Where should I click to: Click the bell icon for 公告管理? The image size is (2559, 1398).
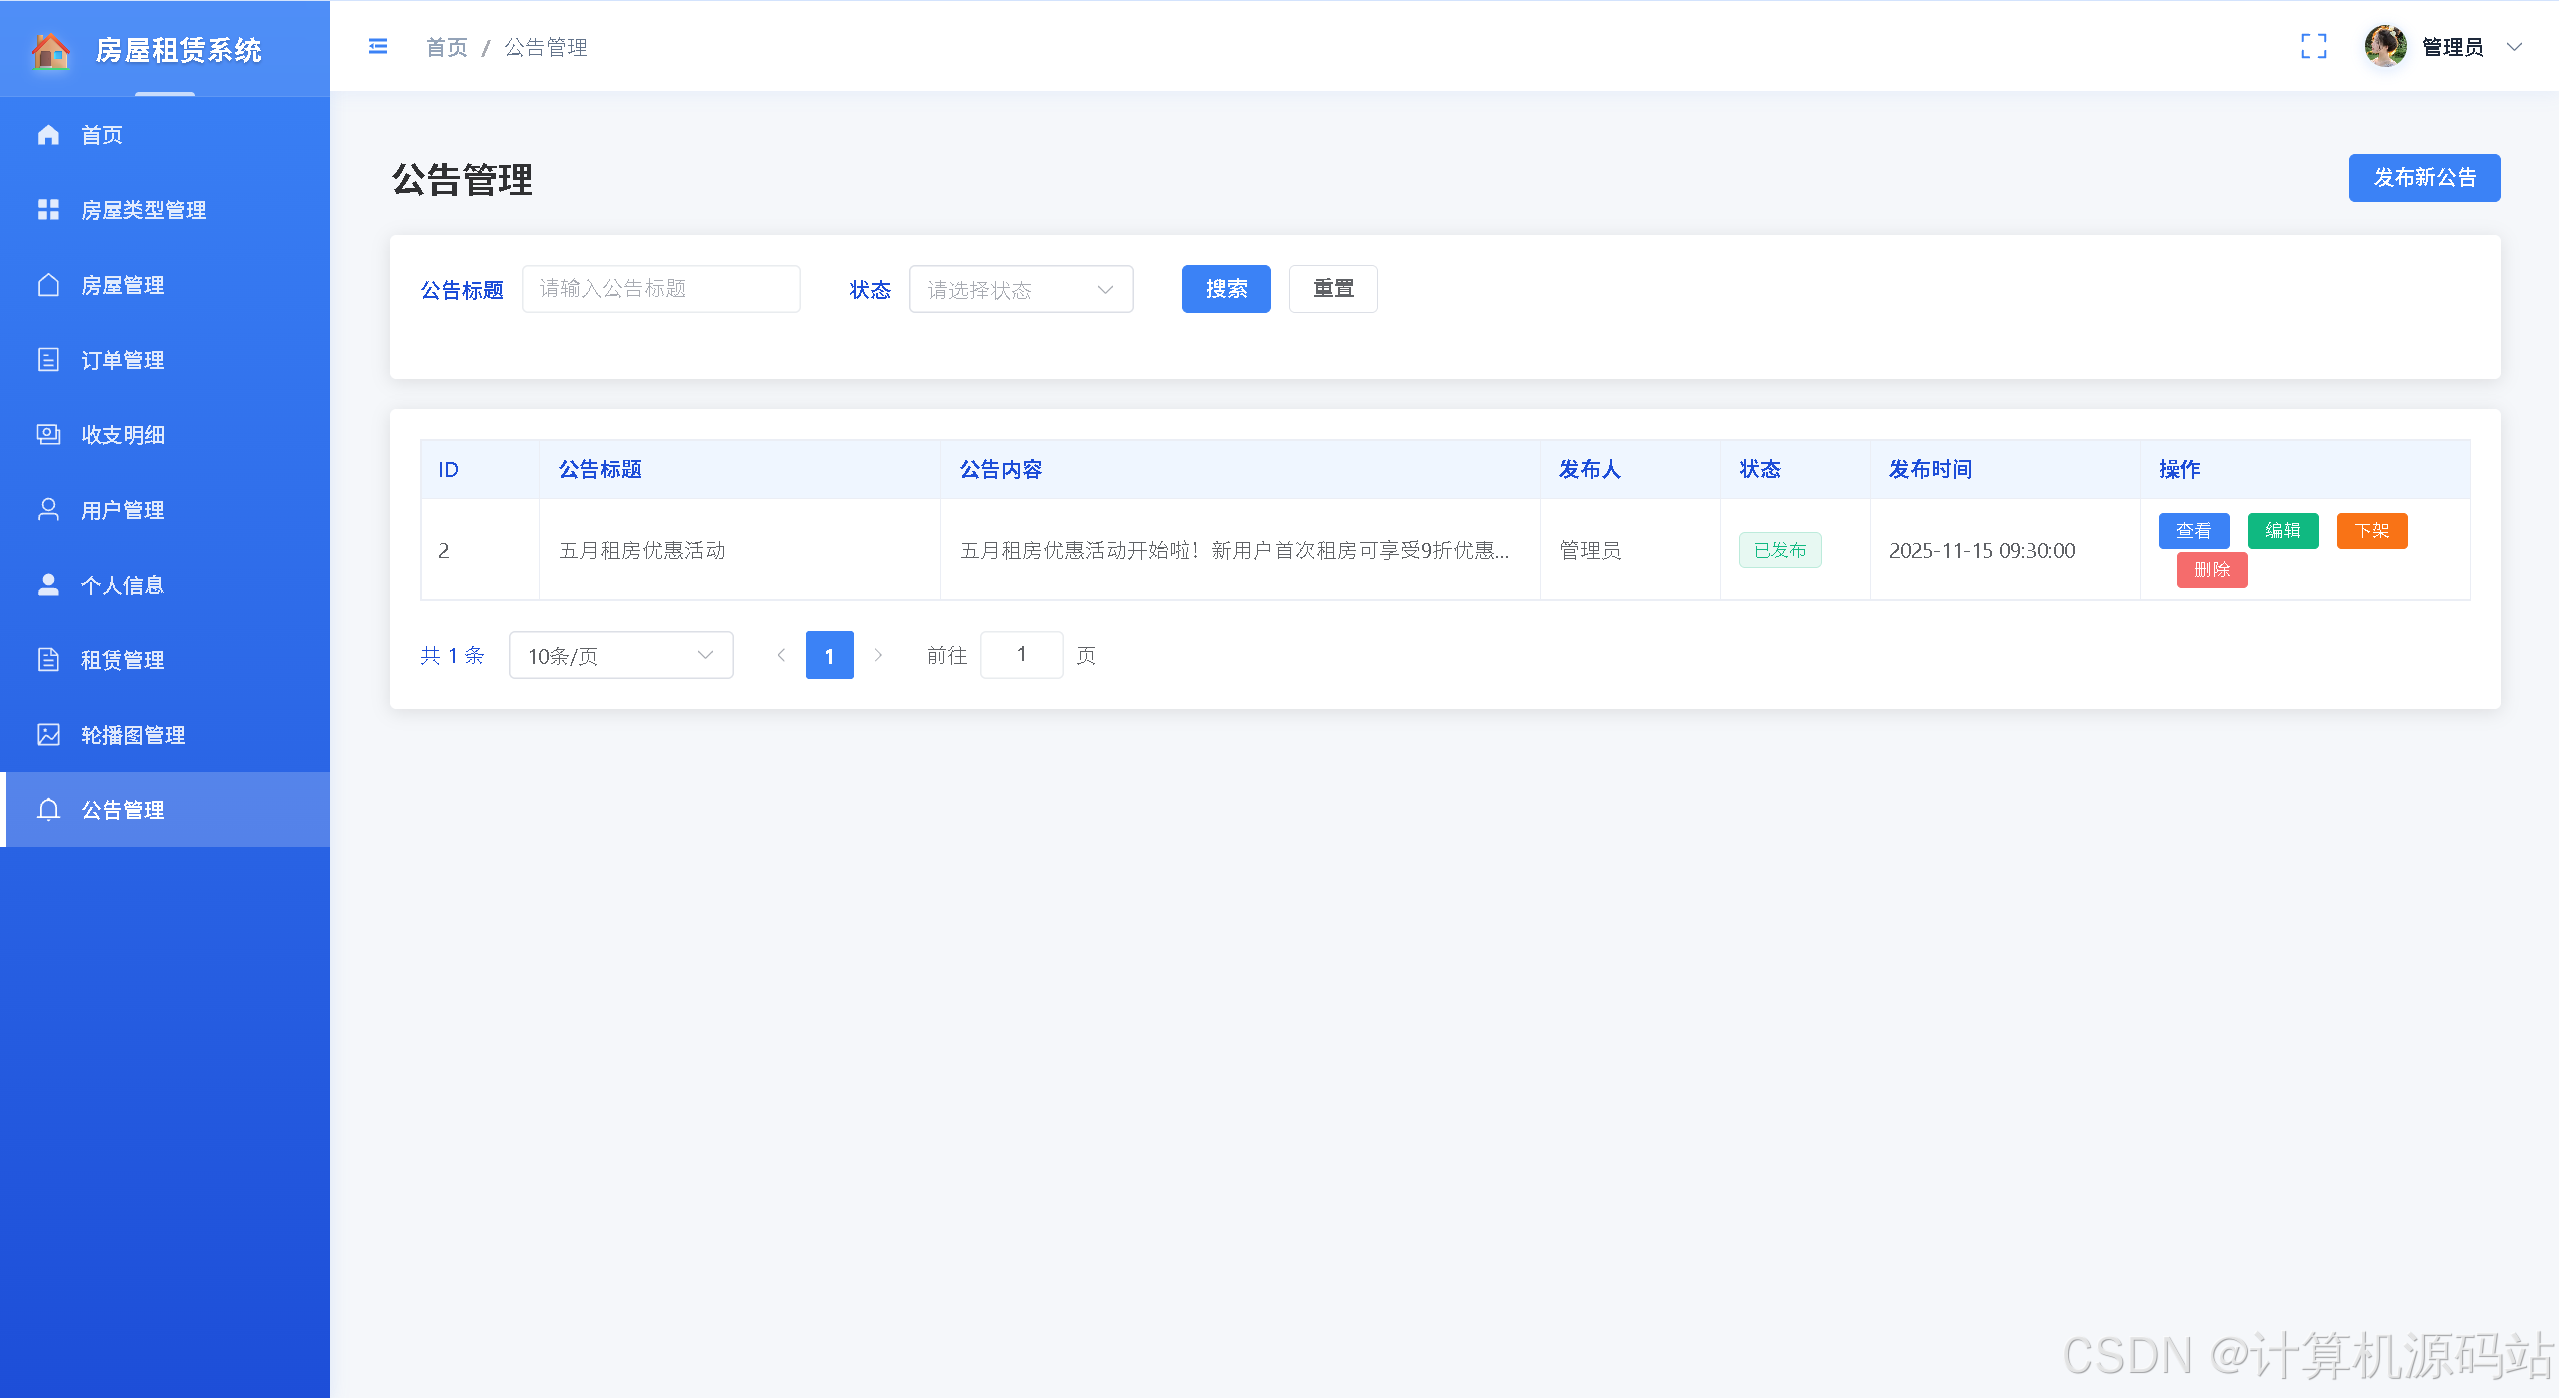[48, 809]
